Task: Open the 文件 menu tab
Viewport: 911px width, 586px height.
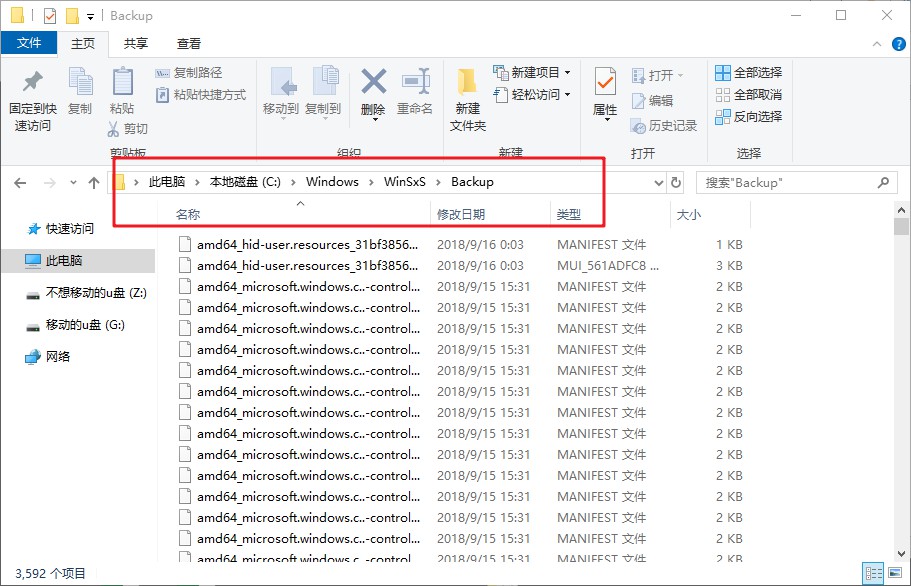Action: pyautogui.click(x=29, y=43)
